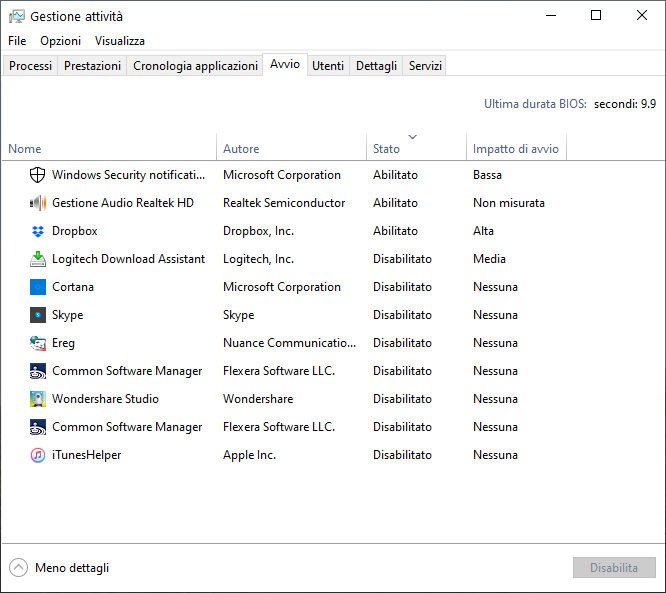This screenshot has height=593, width=666.
Task: Sort by the Nome column header
Action: (x=110, y=149)
